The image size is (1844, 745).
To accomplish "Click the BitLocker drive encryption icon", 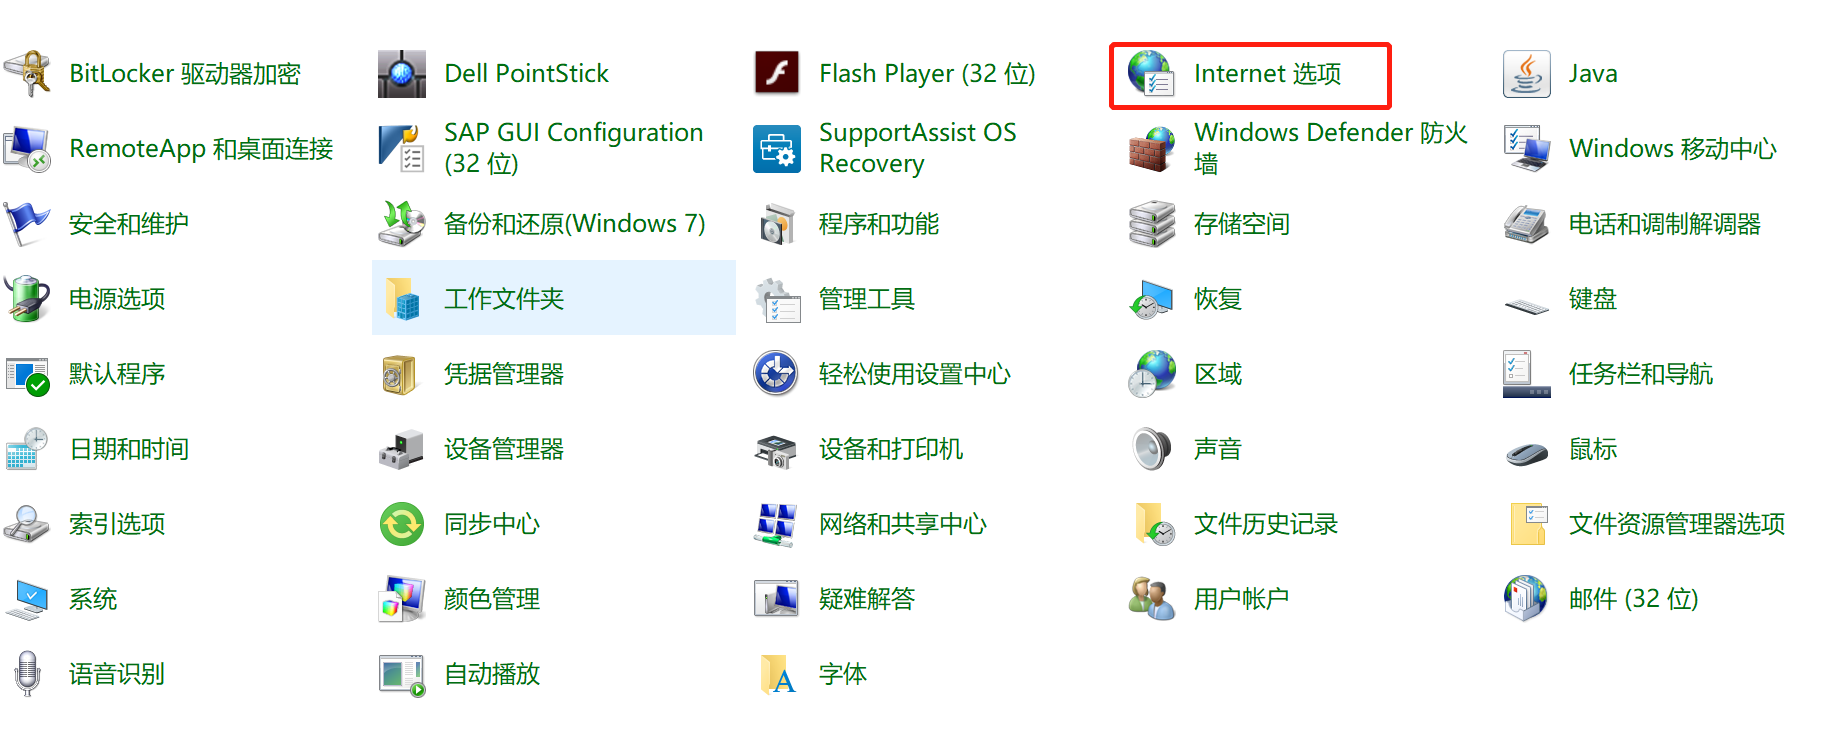I will (27, 74).
